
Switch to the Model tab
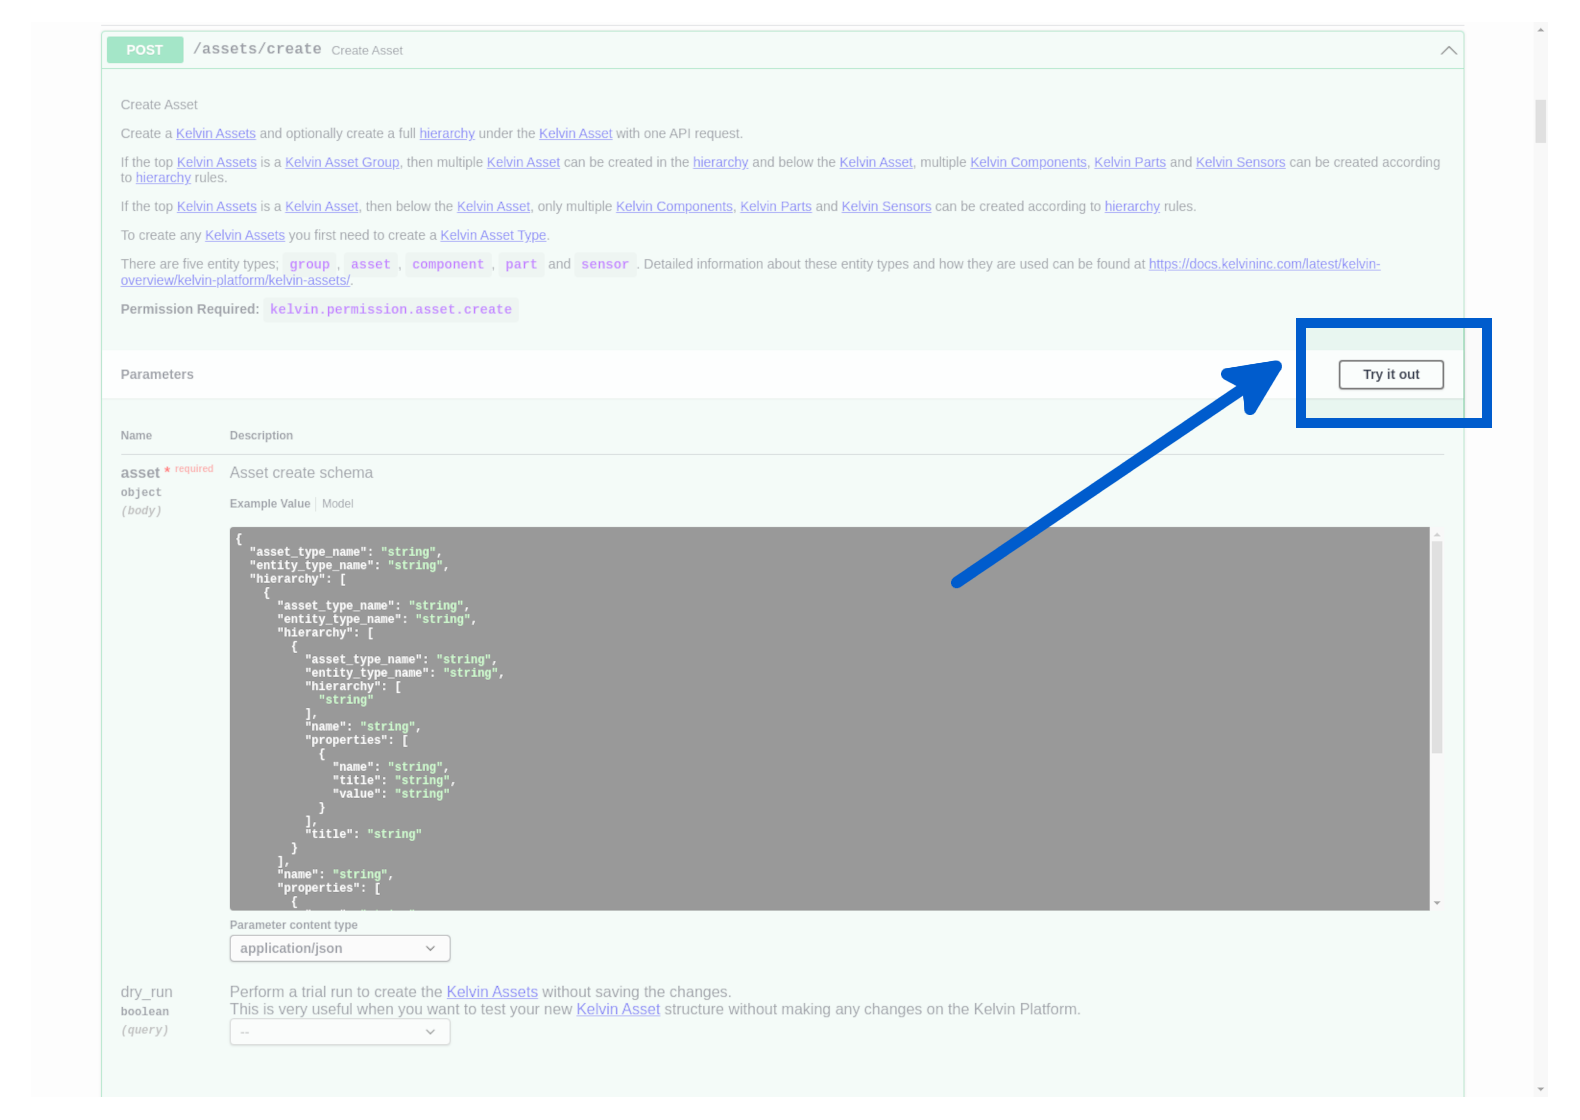pyautogui.click(x=337, y=504)
